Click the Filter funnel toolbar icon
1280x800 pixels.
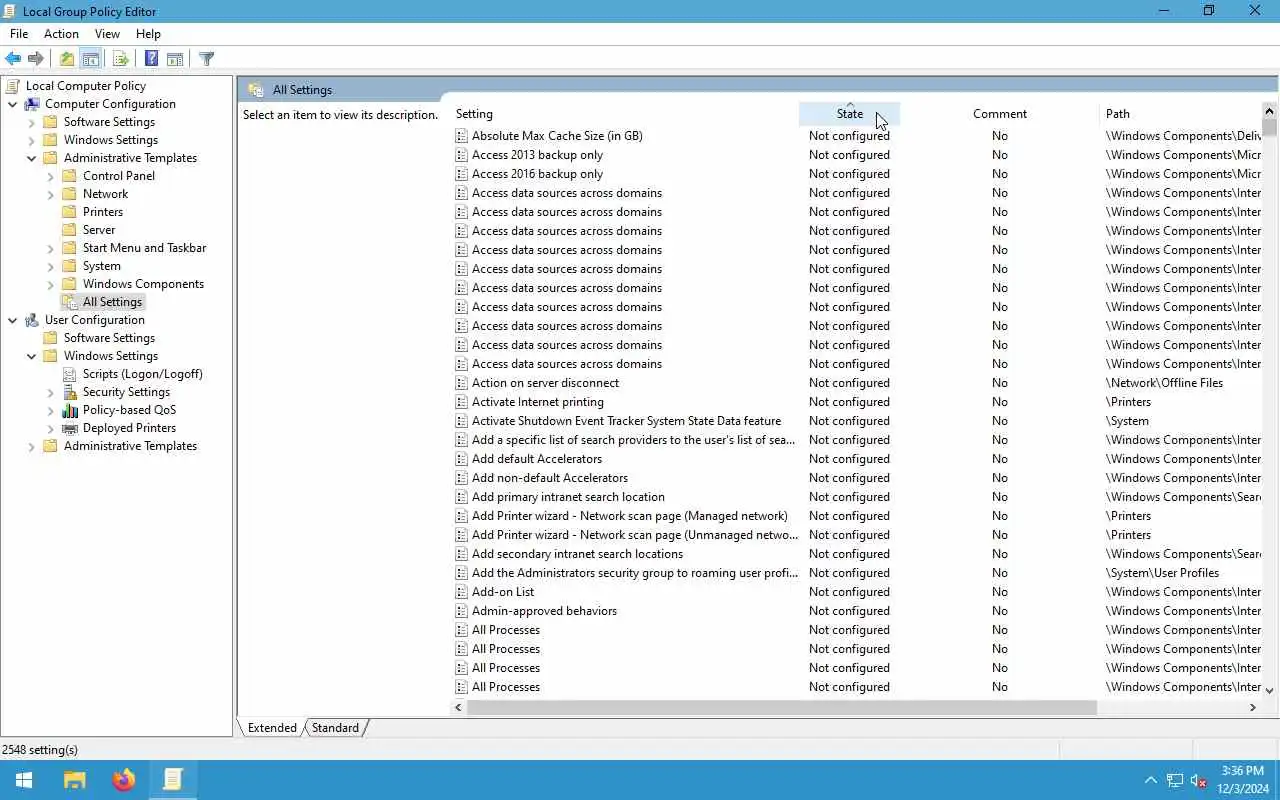[x=206, y=59]
